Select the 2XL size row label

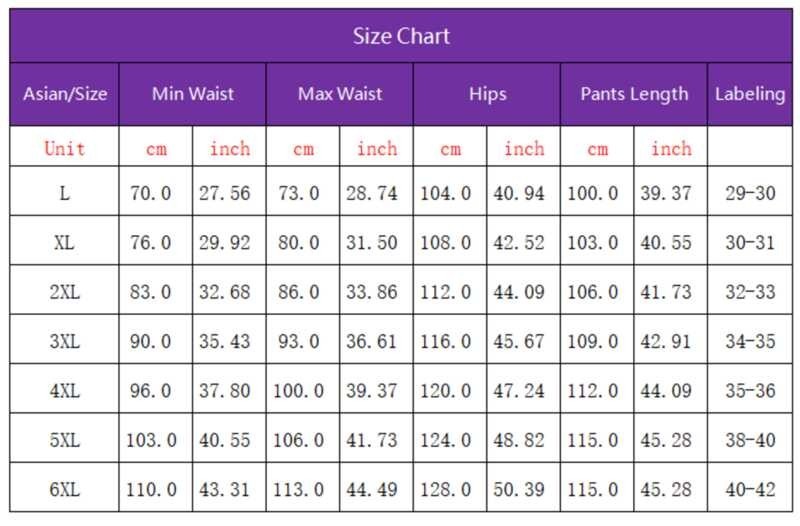(x=65, y=292)
